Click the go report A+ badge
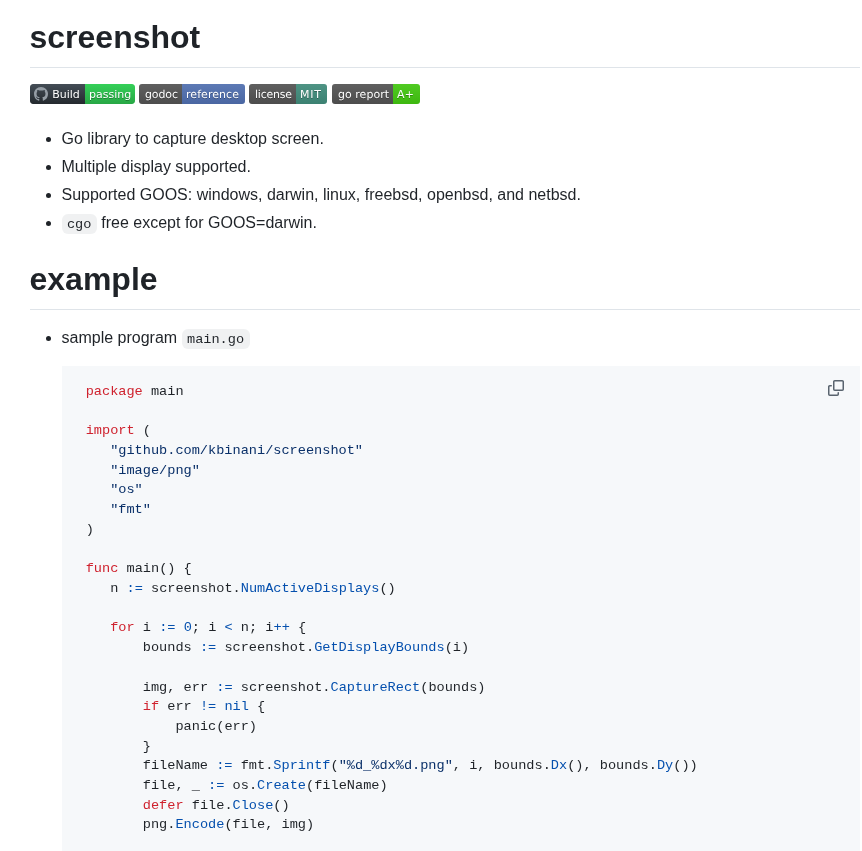Screen dimensions: 862x851 pos(375,93)
